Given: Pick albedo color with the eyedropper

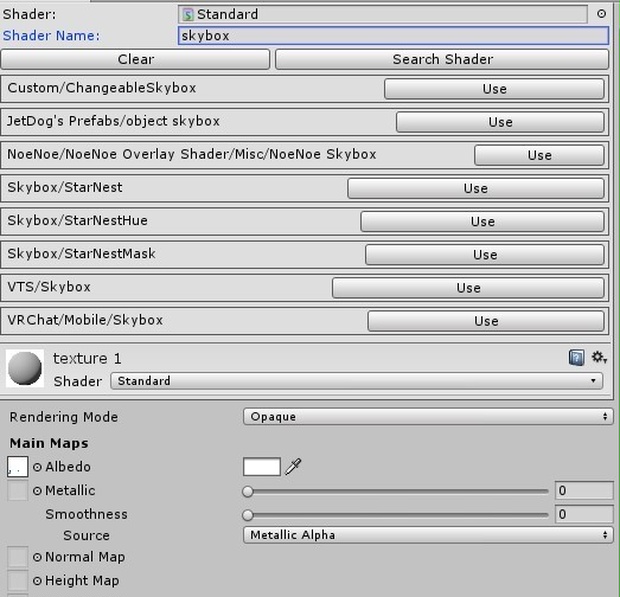Looking at the screenshot, I should 293,467.
